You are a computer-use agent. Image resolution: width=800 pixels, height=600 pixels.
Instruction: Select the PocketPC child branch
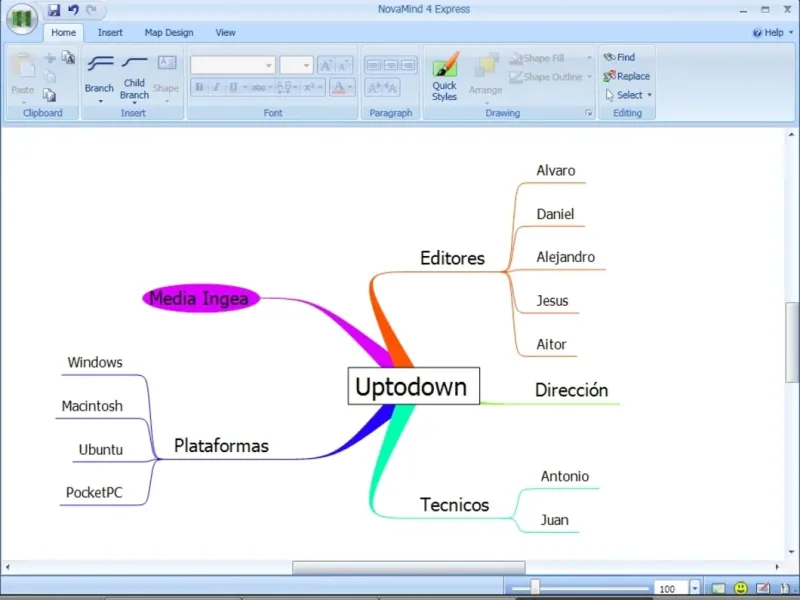(94, 492)
